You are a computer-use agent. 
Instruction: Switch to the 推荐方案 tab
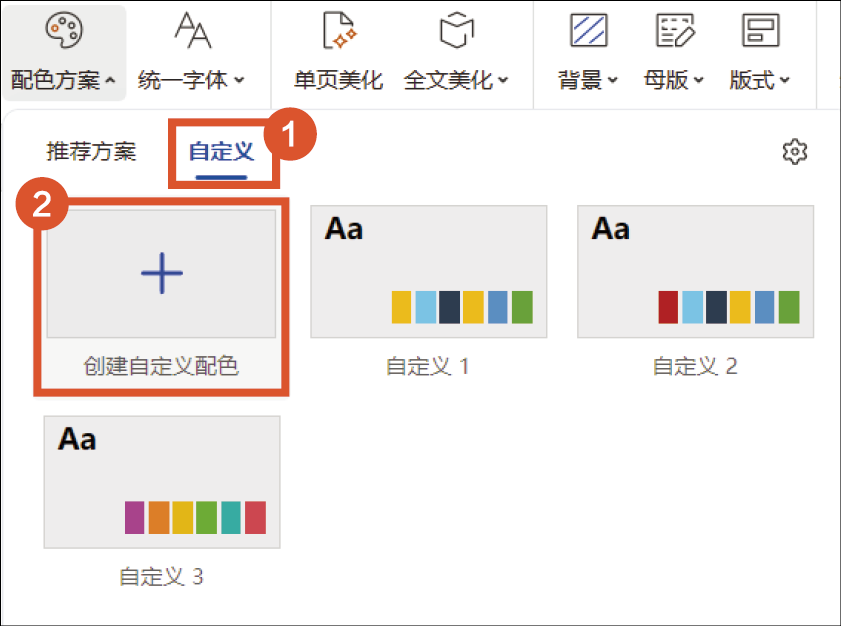click(91, 152)
